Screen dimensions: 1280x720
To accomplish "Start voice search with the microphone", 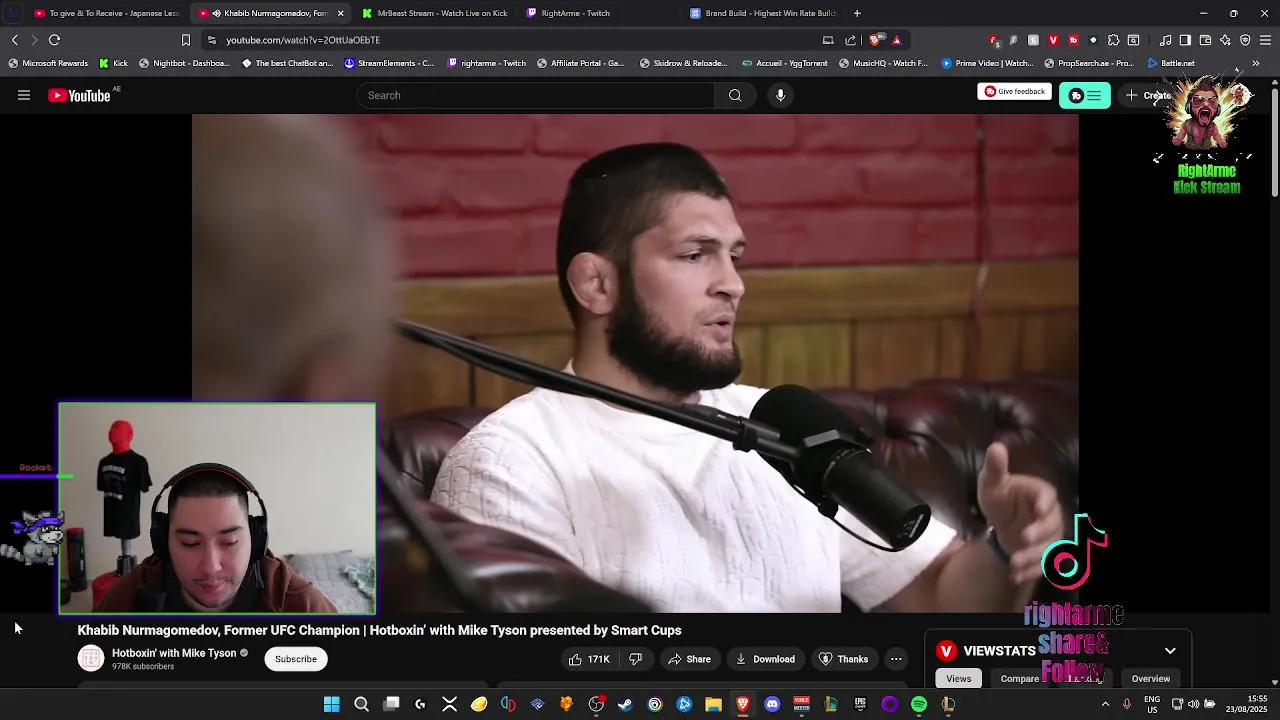I will click(780, 95).
